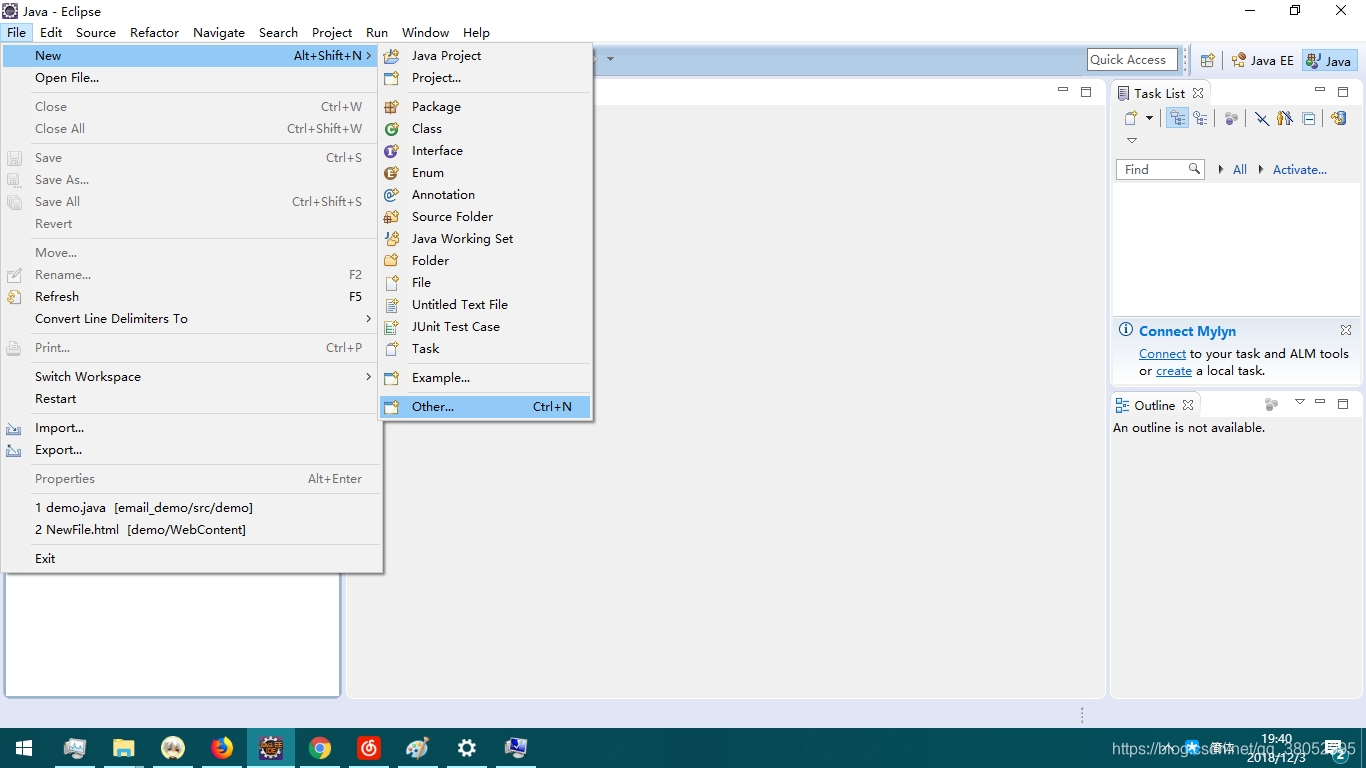Toggle Focus on Workweek in Task List
Viewport: 1366px width, 768px height.
click(x=1231, y=118)
